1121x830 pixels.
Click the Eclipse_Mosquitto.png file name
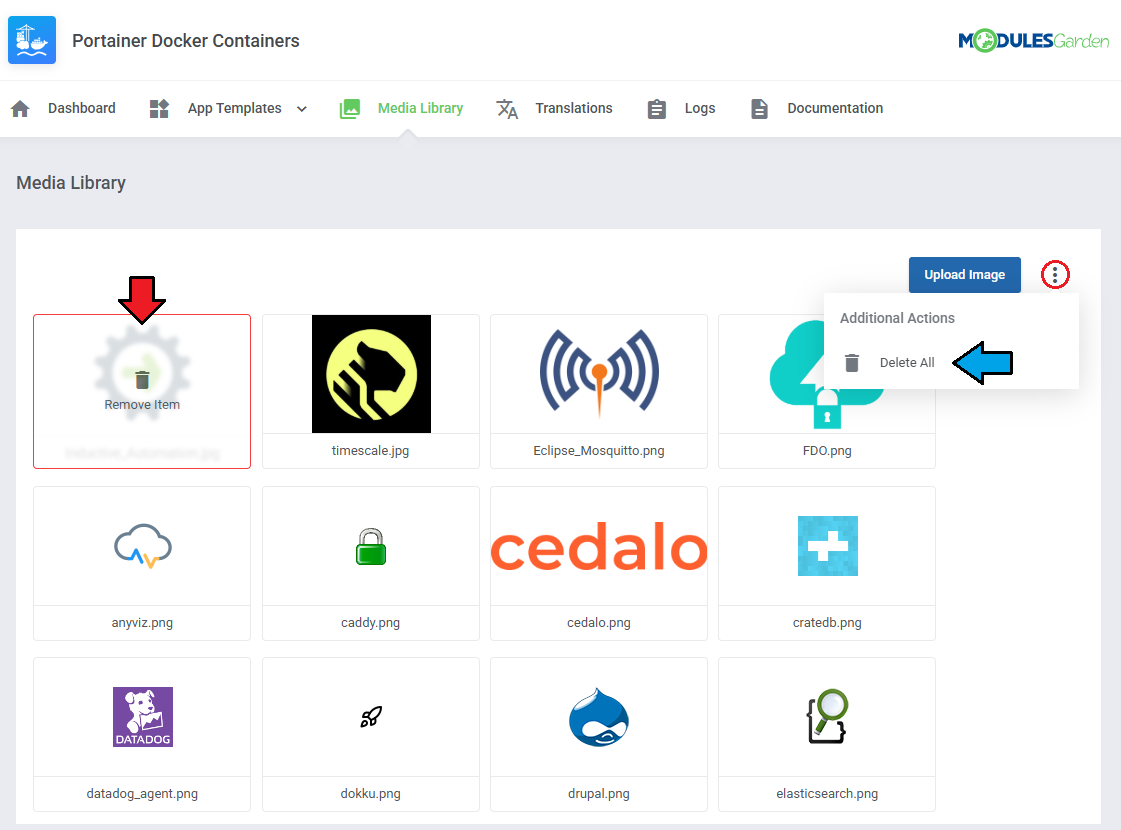[599, 450]
